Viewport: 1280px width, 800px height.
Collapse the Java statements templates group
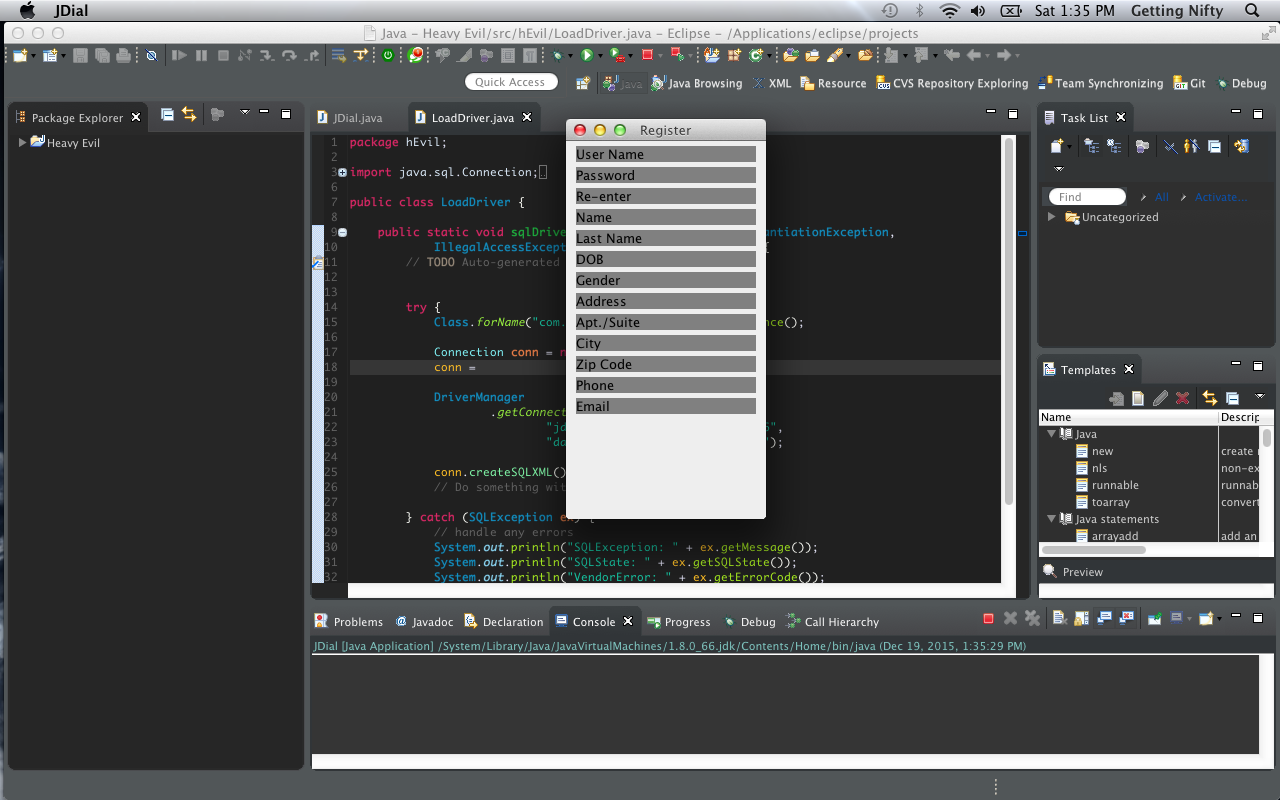1052,519
